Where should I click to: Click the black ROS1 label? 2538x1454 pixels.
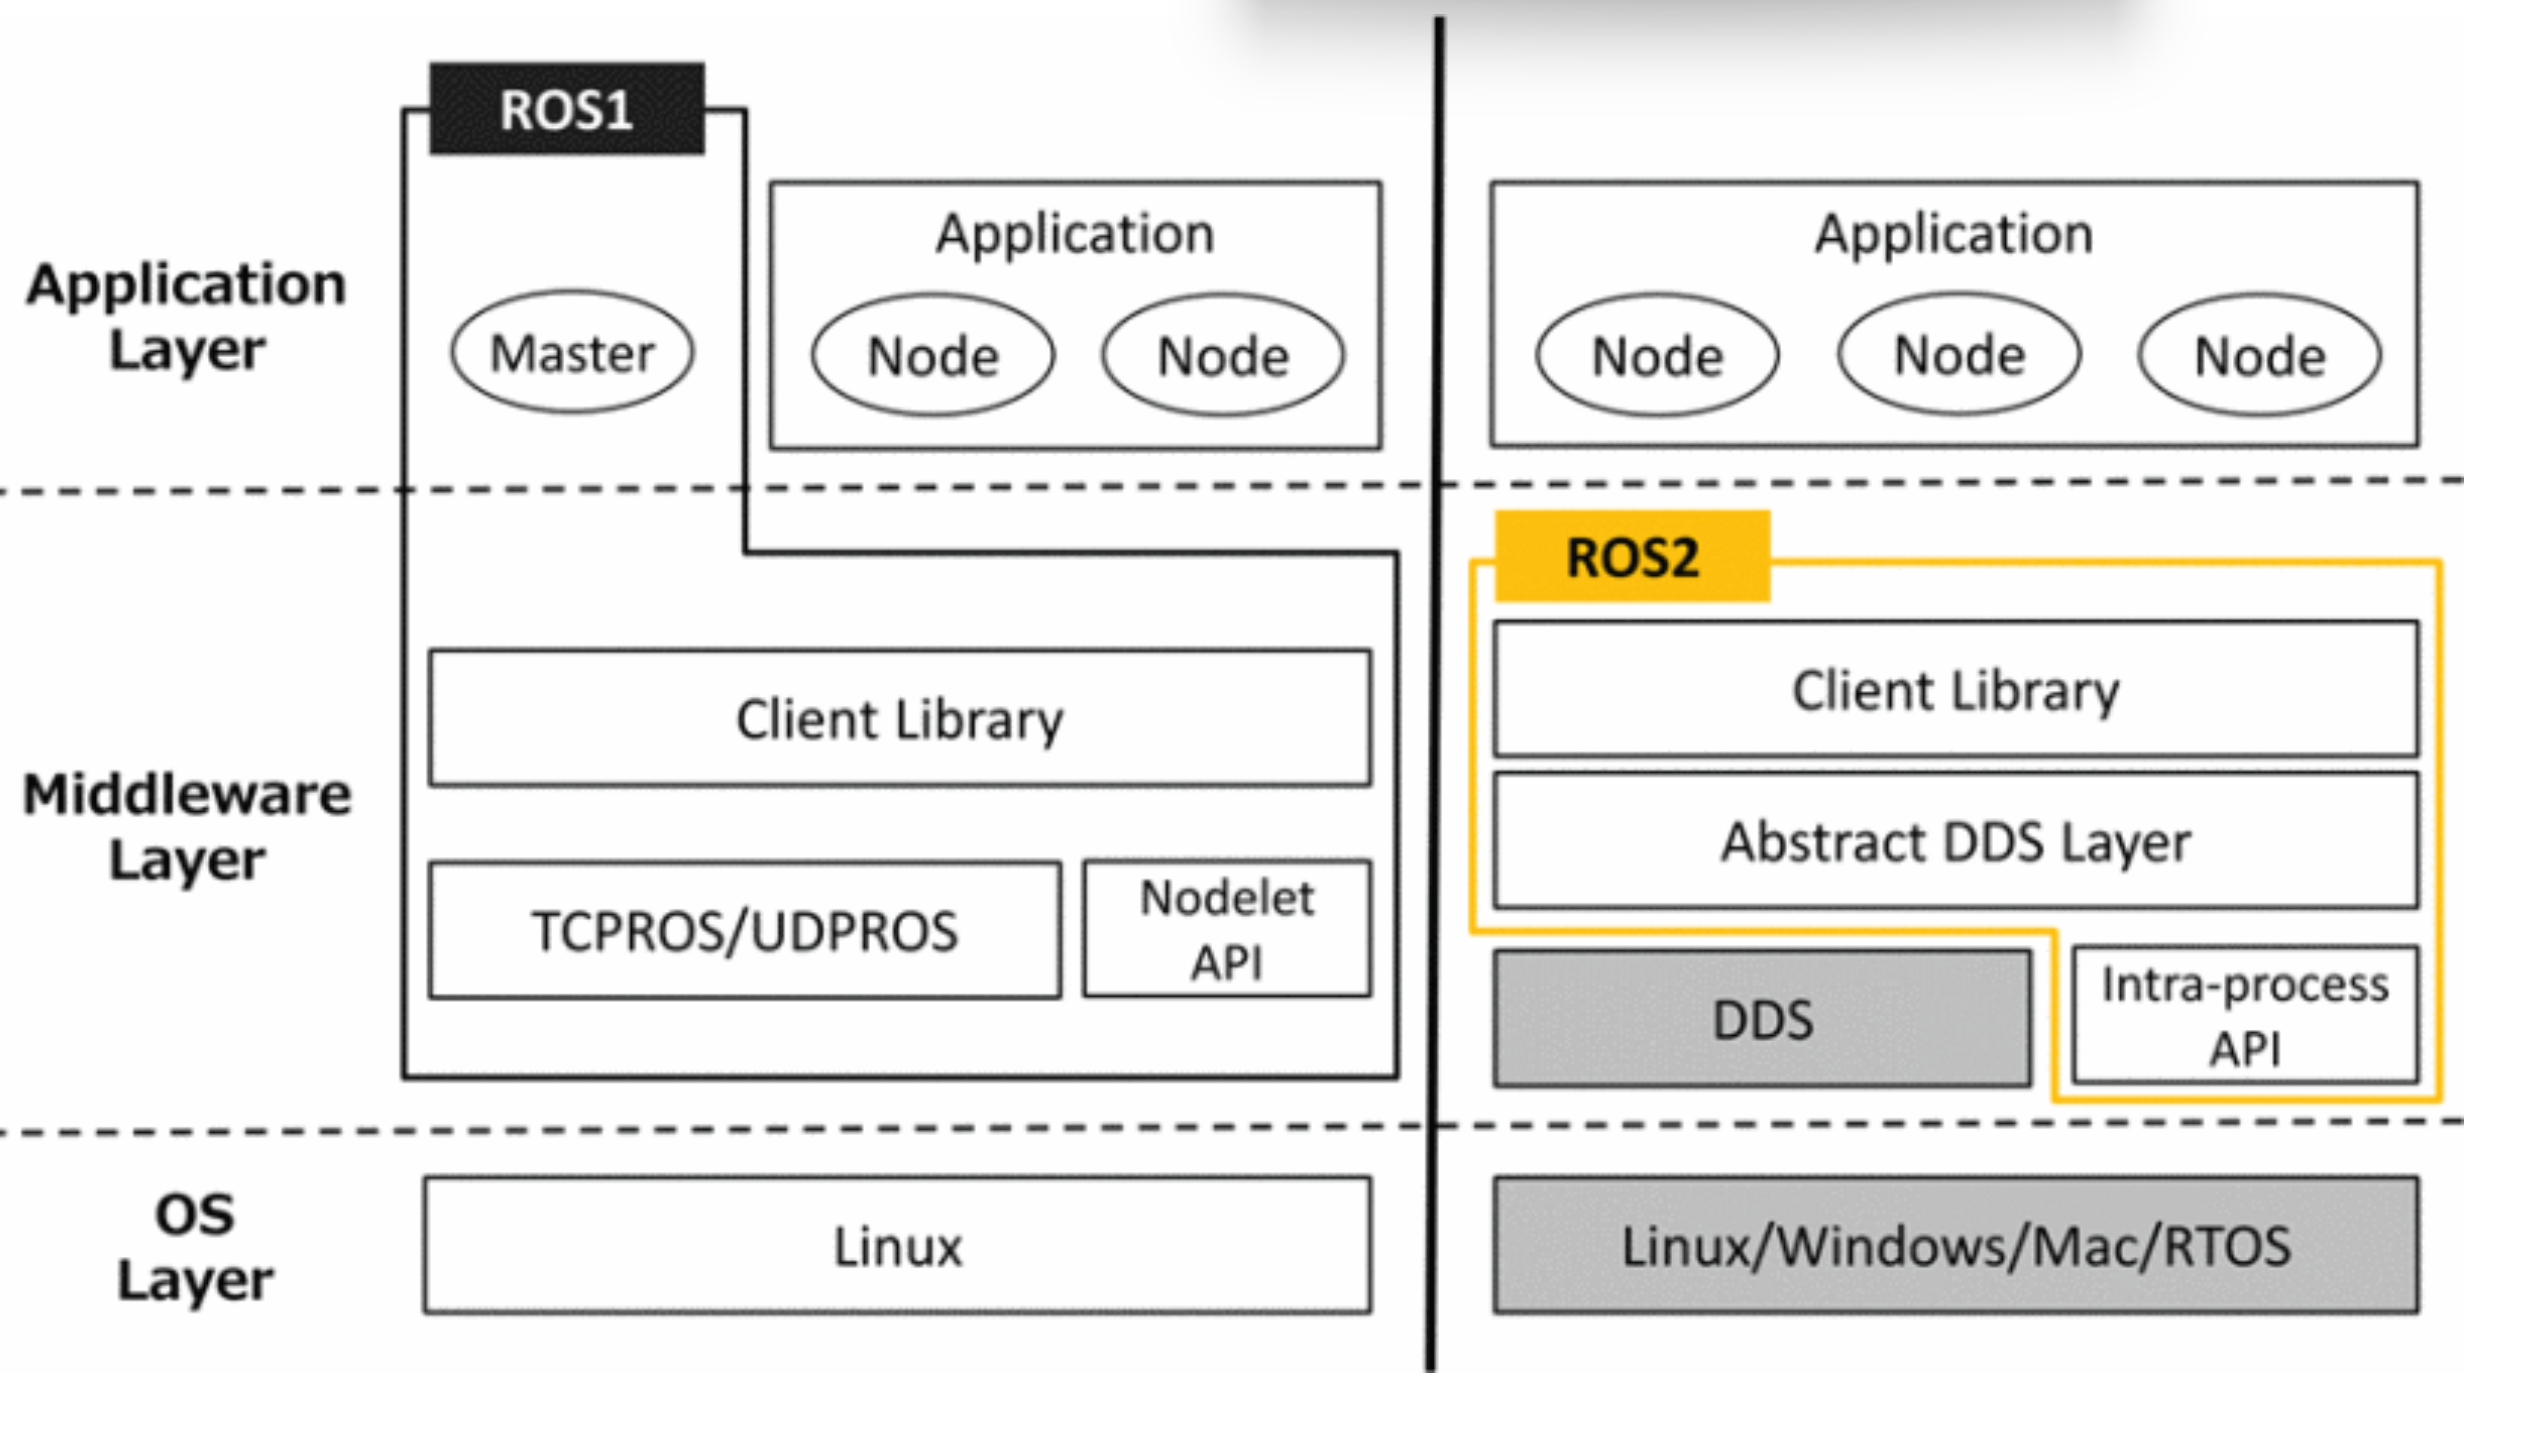(567, 109)
